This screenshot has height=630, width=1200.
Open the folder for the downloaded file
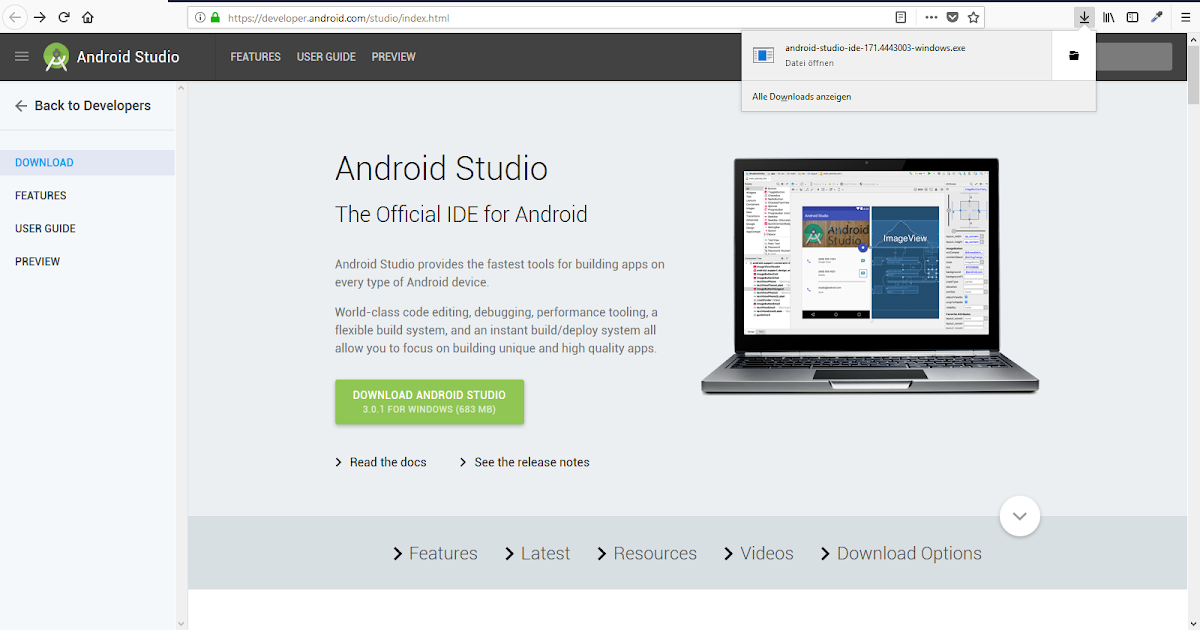1073,55
